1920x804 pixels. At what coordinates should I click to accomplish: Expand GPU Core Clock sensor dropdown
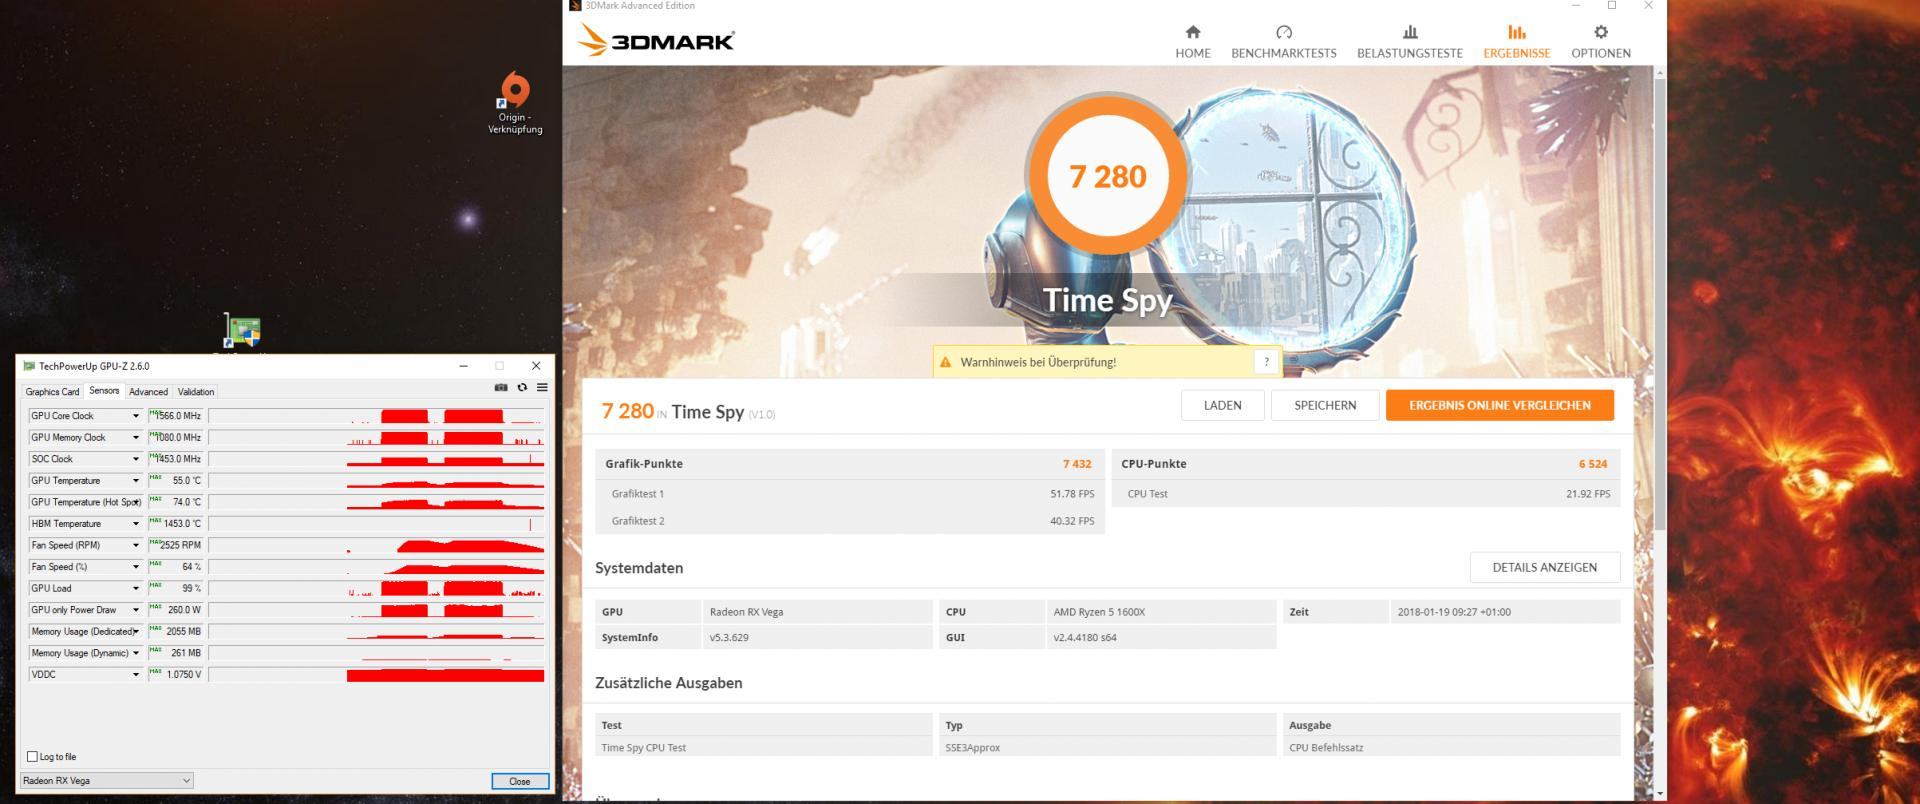pyautogui.click(x=136, y=416)
